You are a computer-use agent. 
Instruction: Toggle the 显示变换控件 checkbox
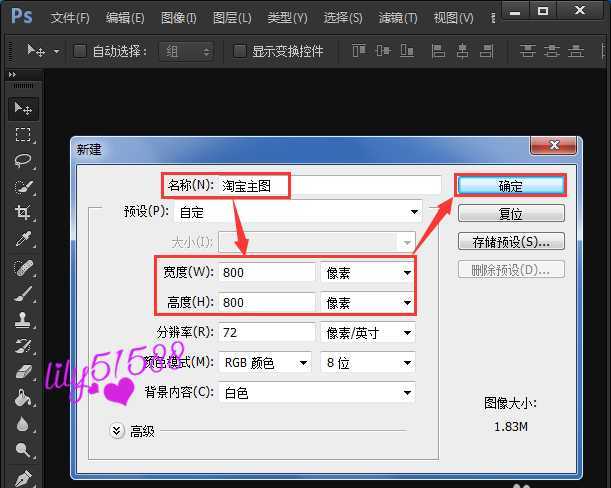[x=239, y=51]
